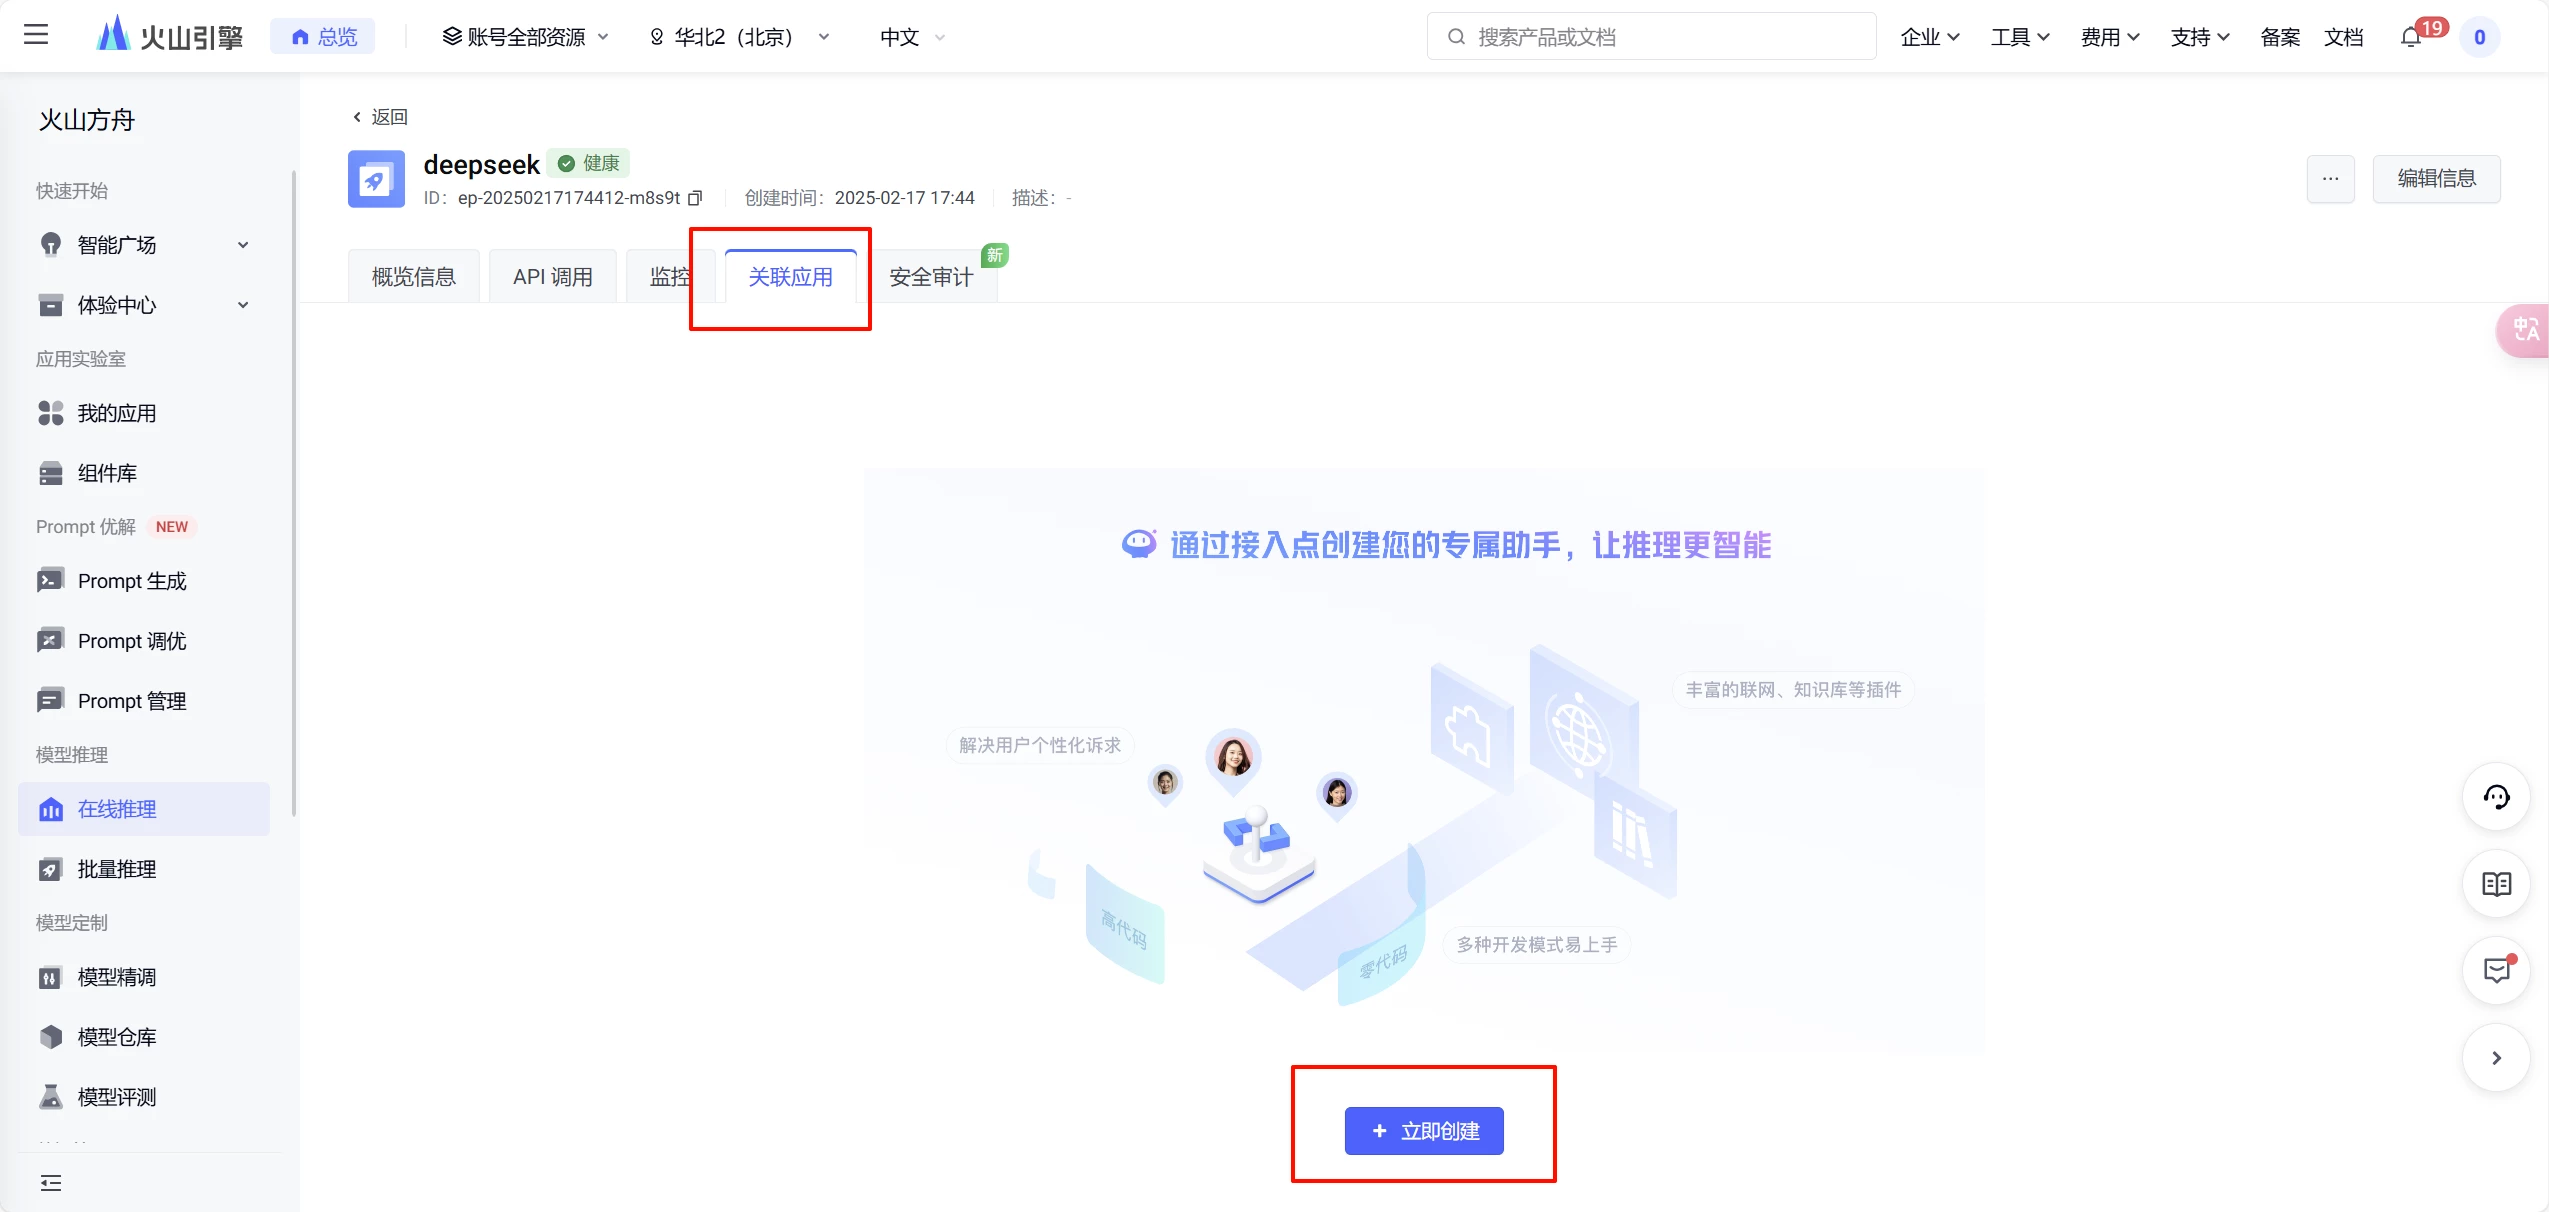Click the hamburger menu icon

36,35
